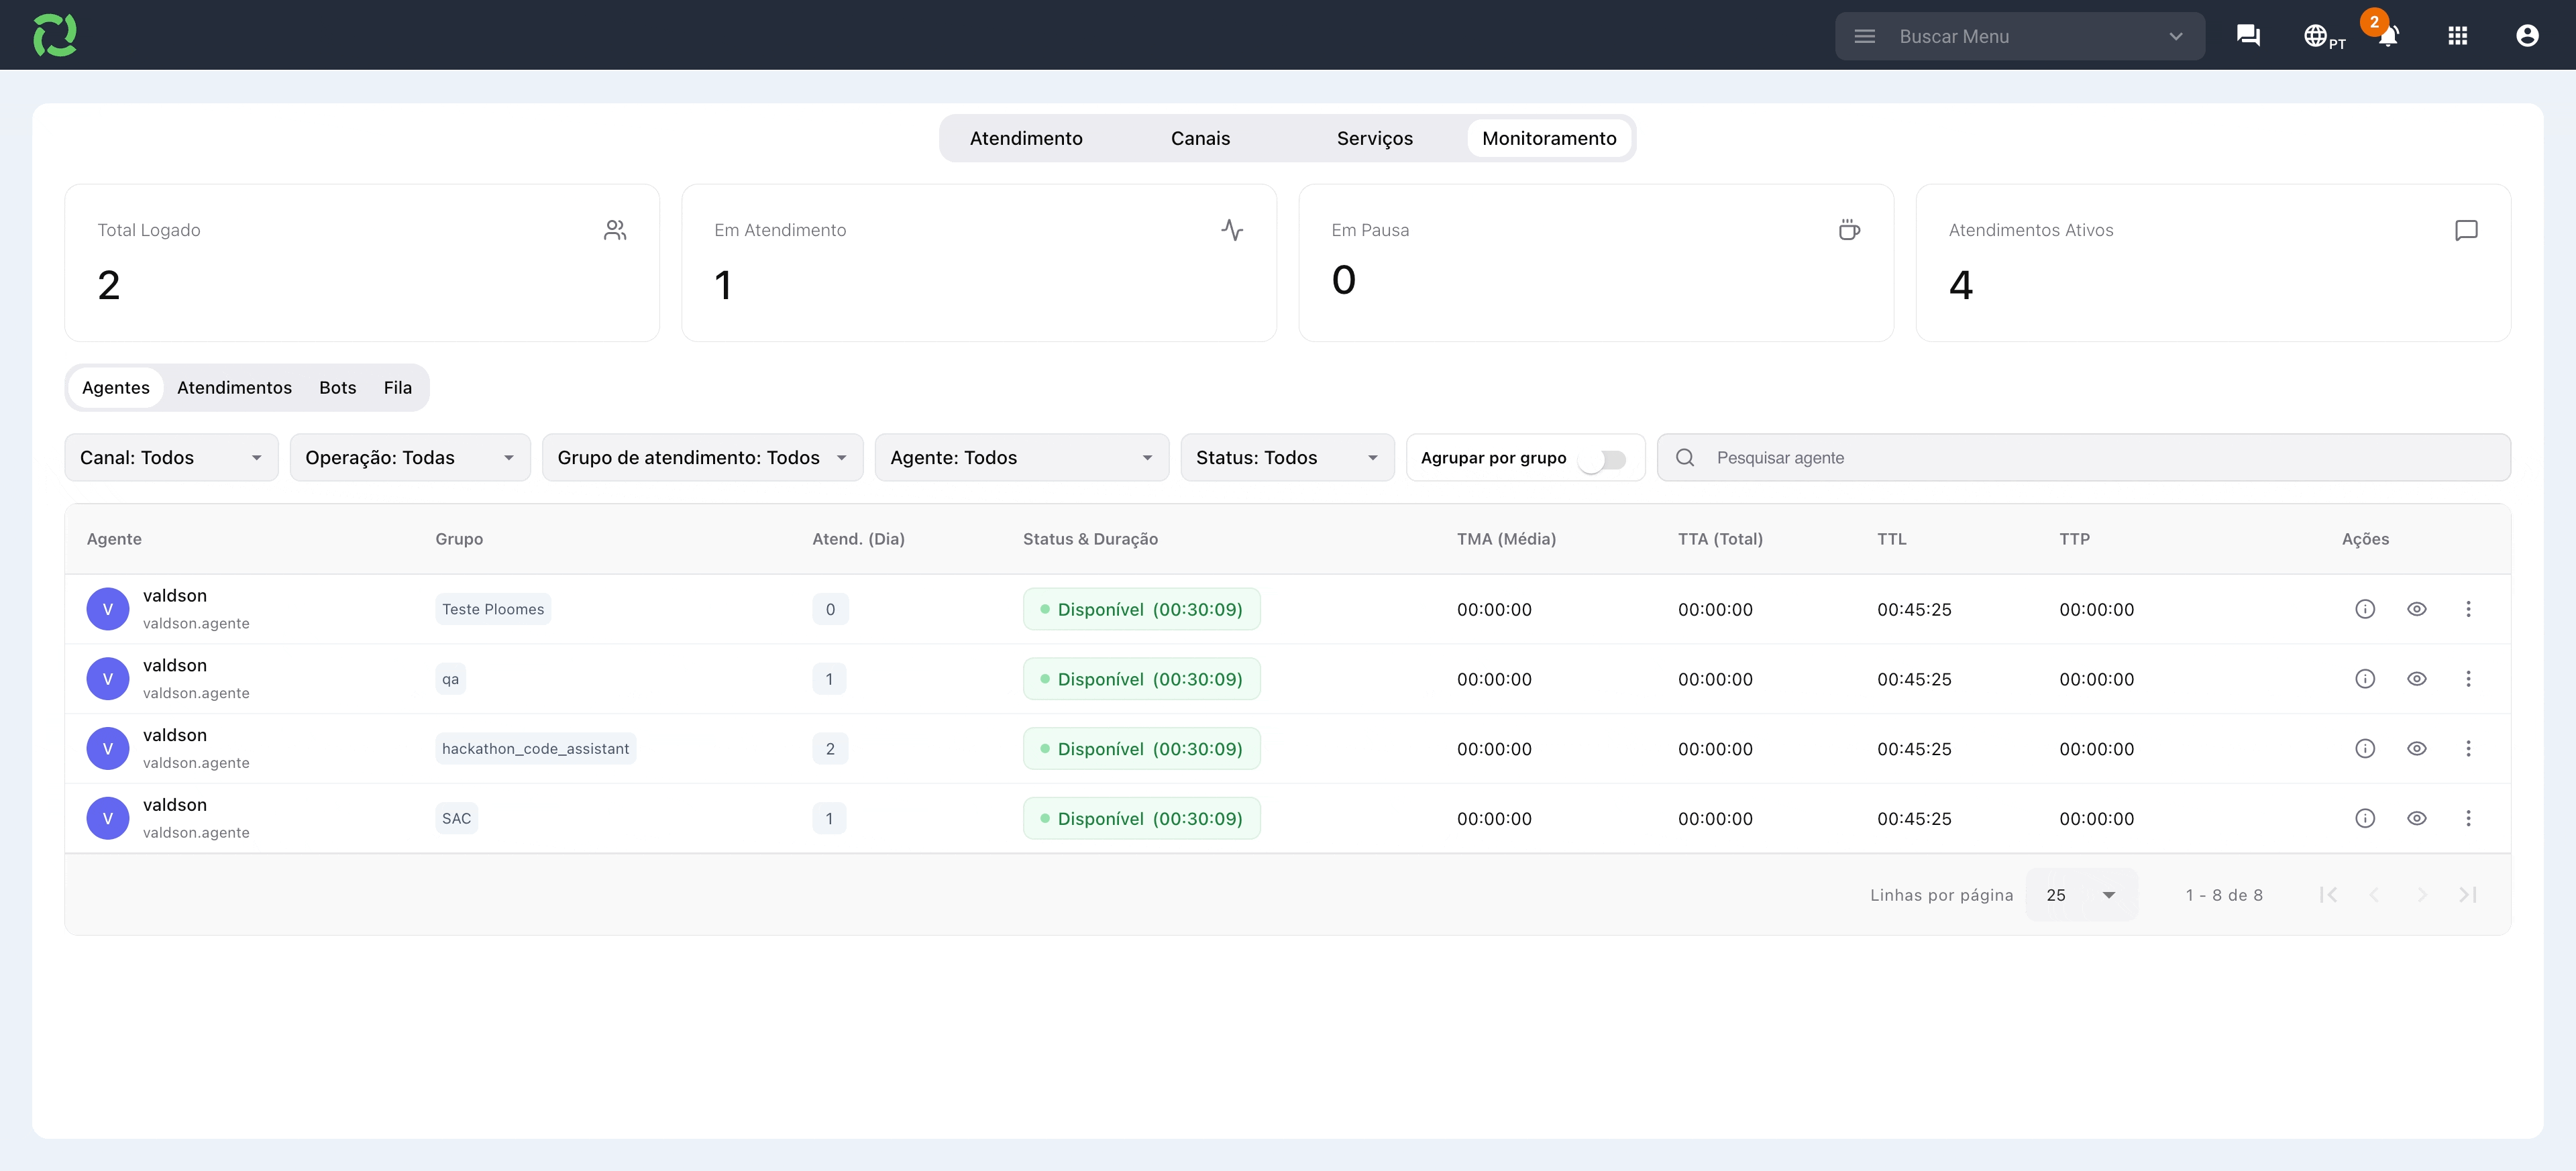Click the Total Logado card value 2
This screenshot has width=2576, height=1171.
pyautogui.click(x=109, y=285)
